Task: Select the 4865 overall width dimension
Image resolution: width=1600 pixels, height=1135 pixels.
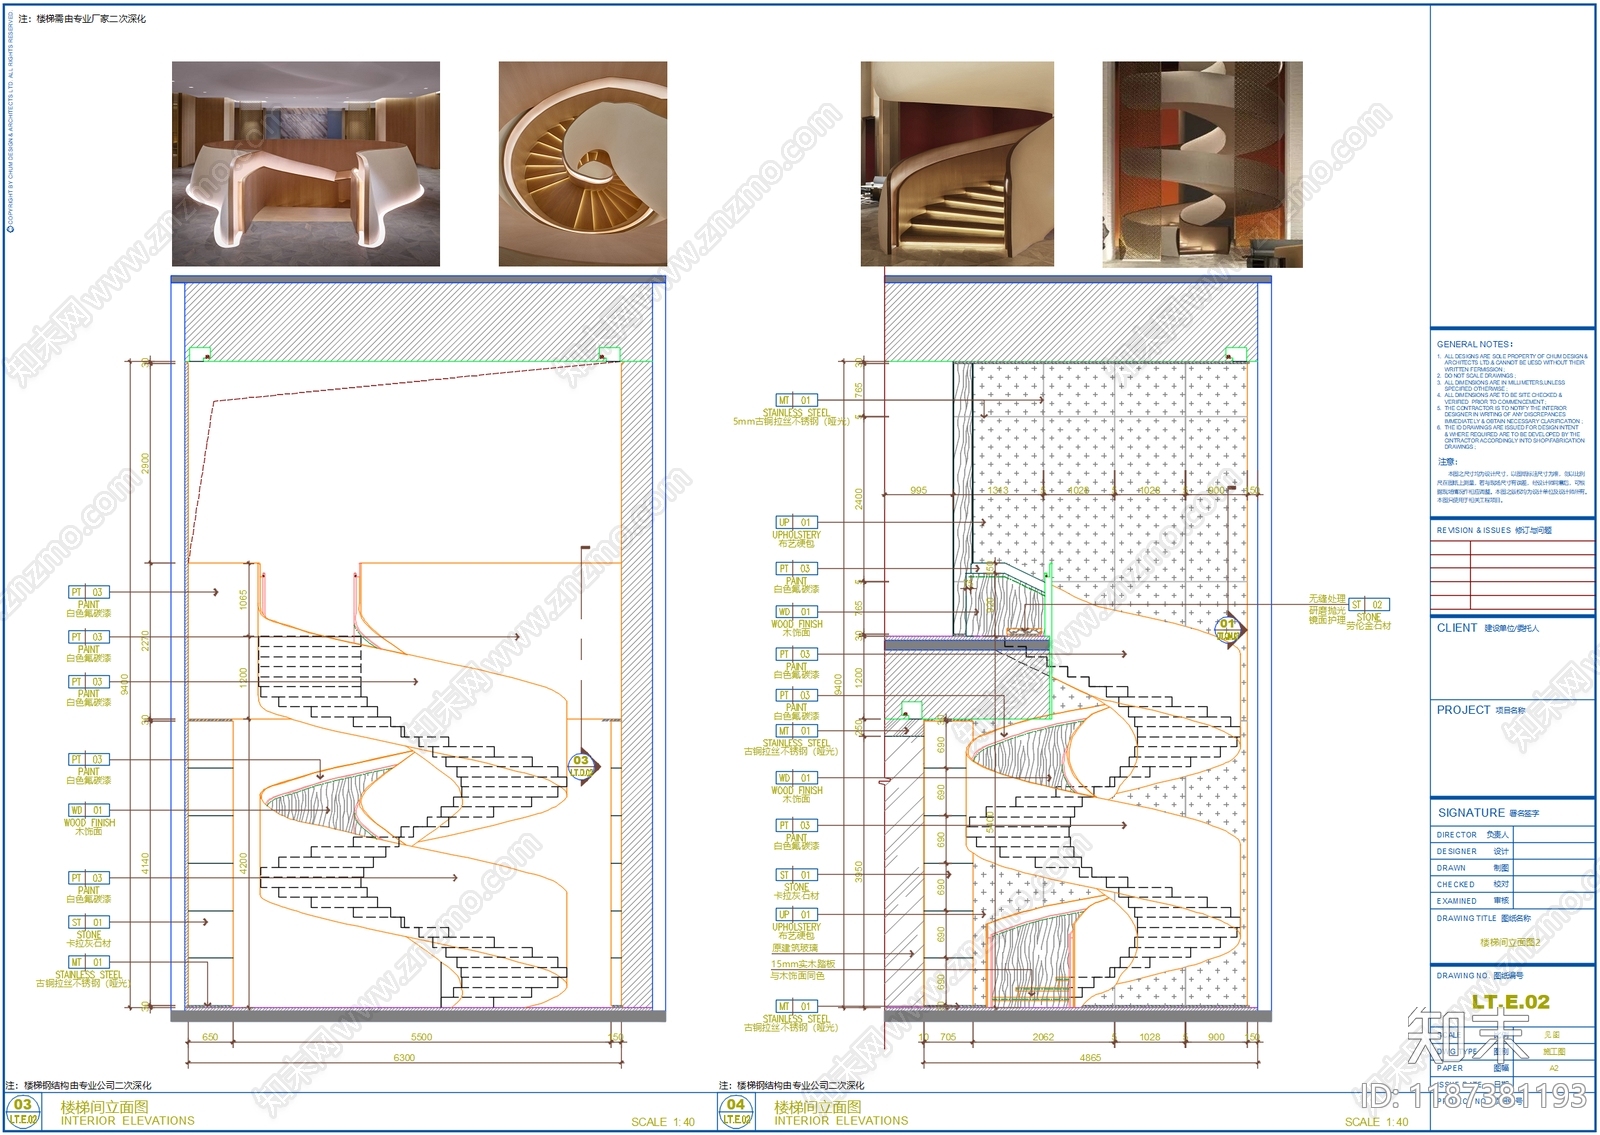Action: click(x=1090, y=1057)
